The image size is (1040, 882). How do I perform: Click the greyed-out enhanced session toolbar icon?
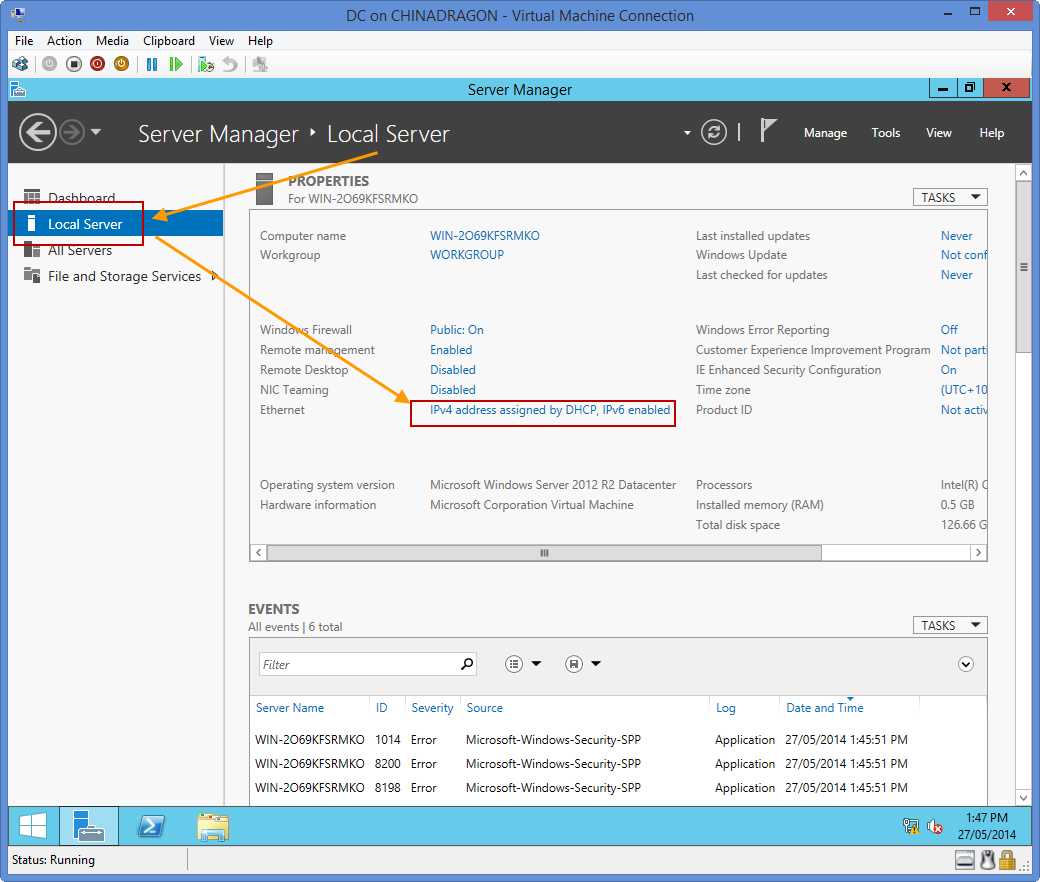(260, 64)
